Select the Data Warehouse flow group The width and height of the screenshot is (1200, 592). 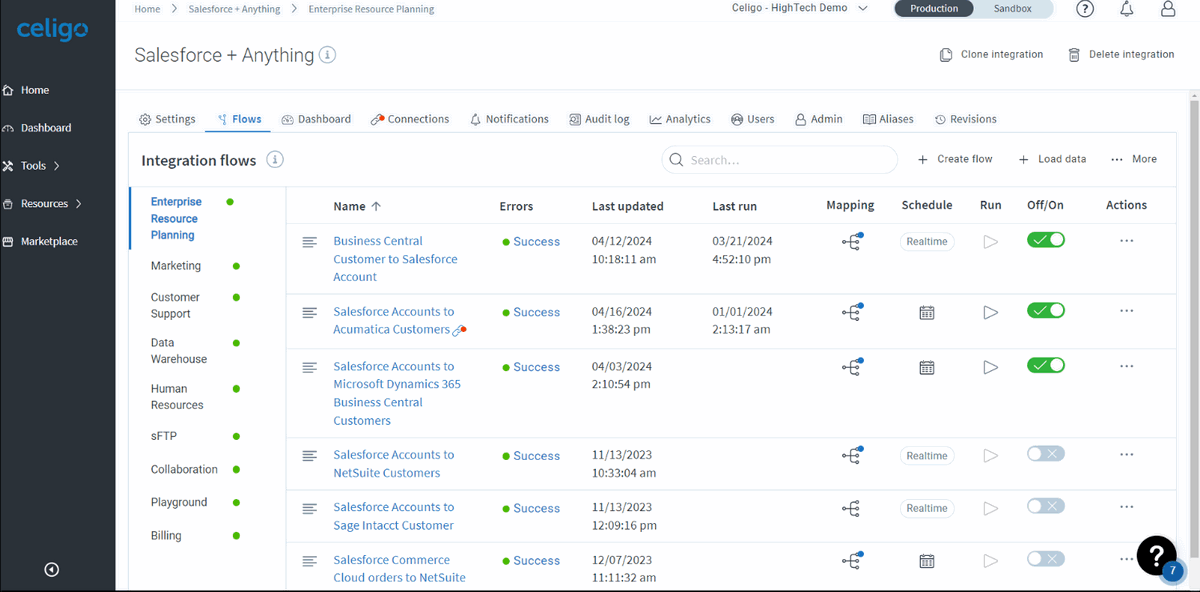coord(179,351)
